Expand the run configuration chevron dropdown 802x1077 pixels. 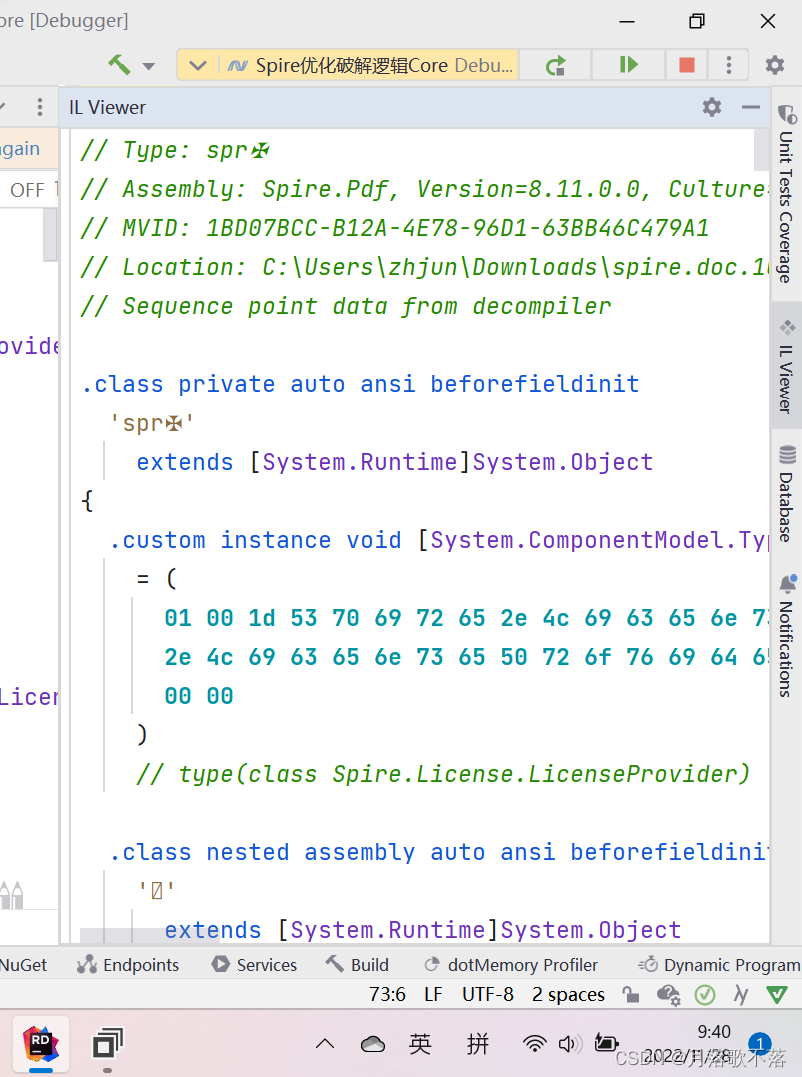tap(198, 66)
